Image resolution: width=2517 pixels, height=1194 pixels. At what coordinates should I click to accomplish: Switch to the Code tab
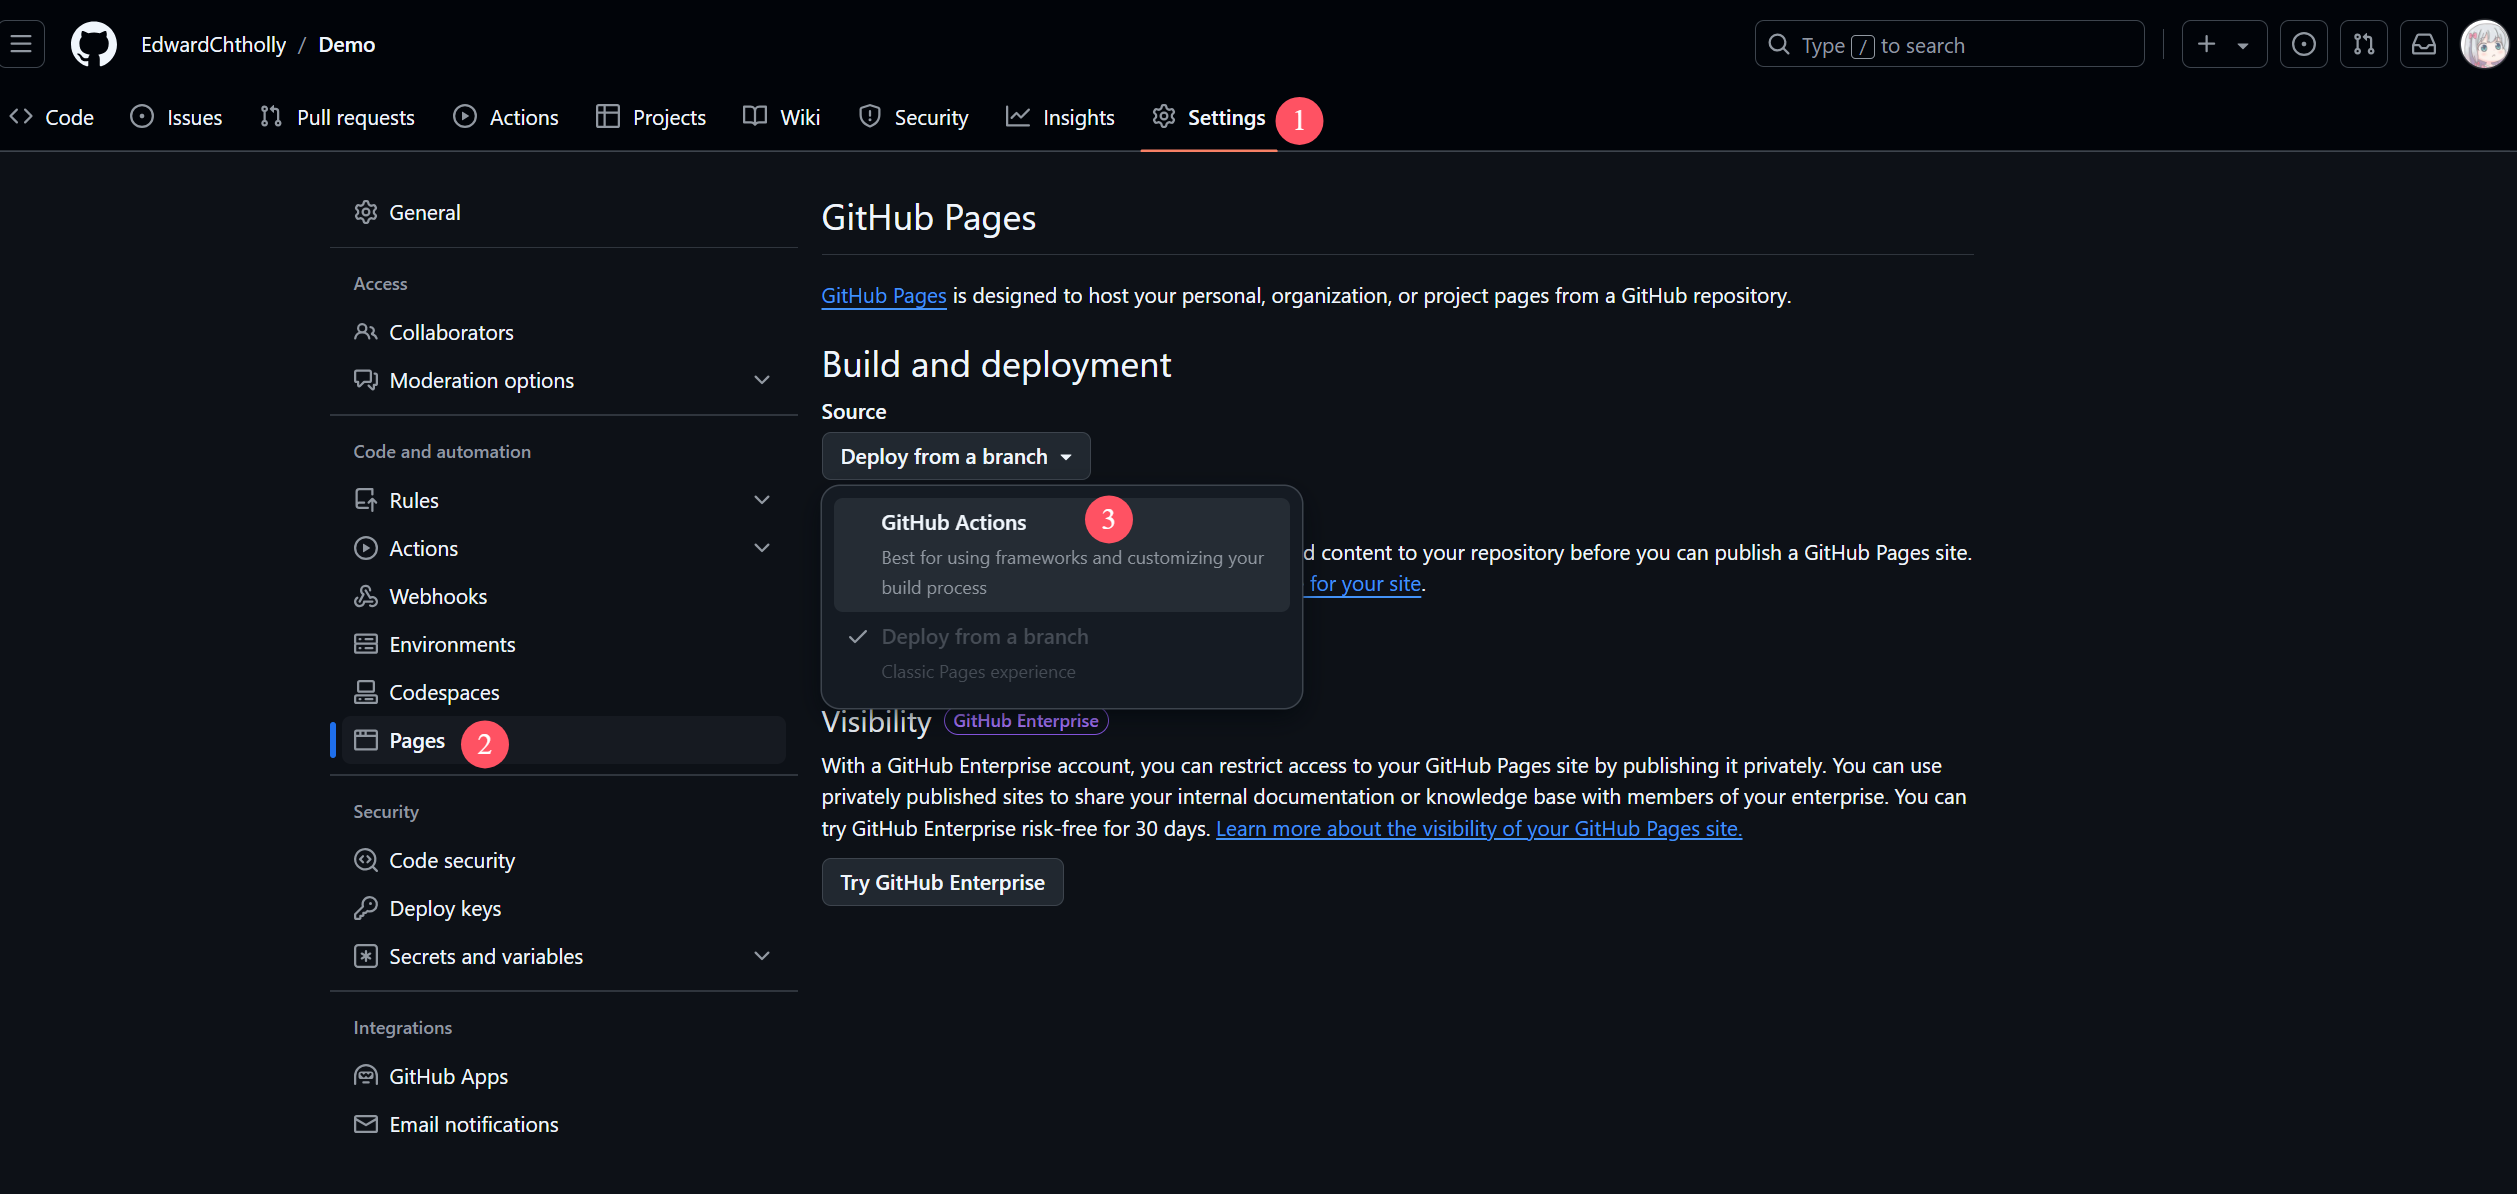(x=52, y=117)
